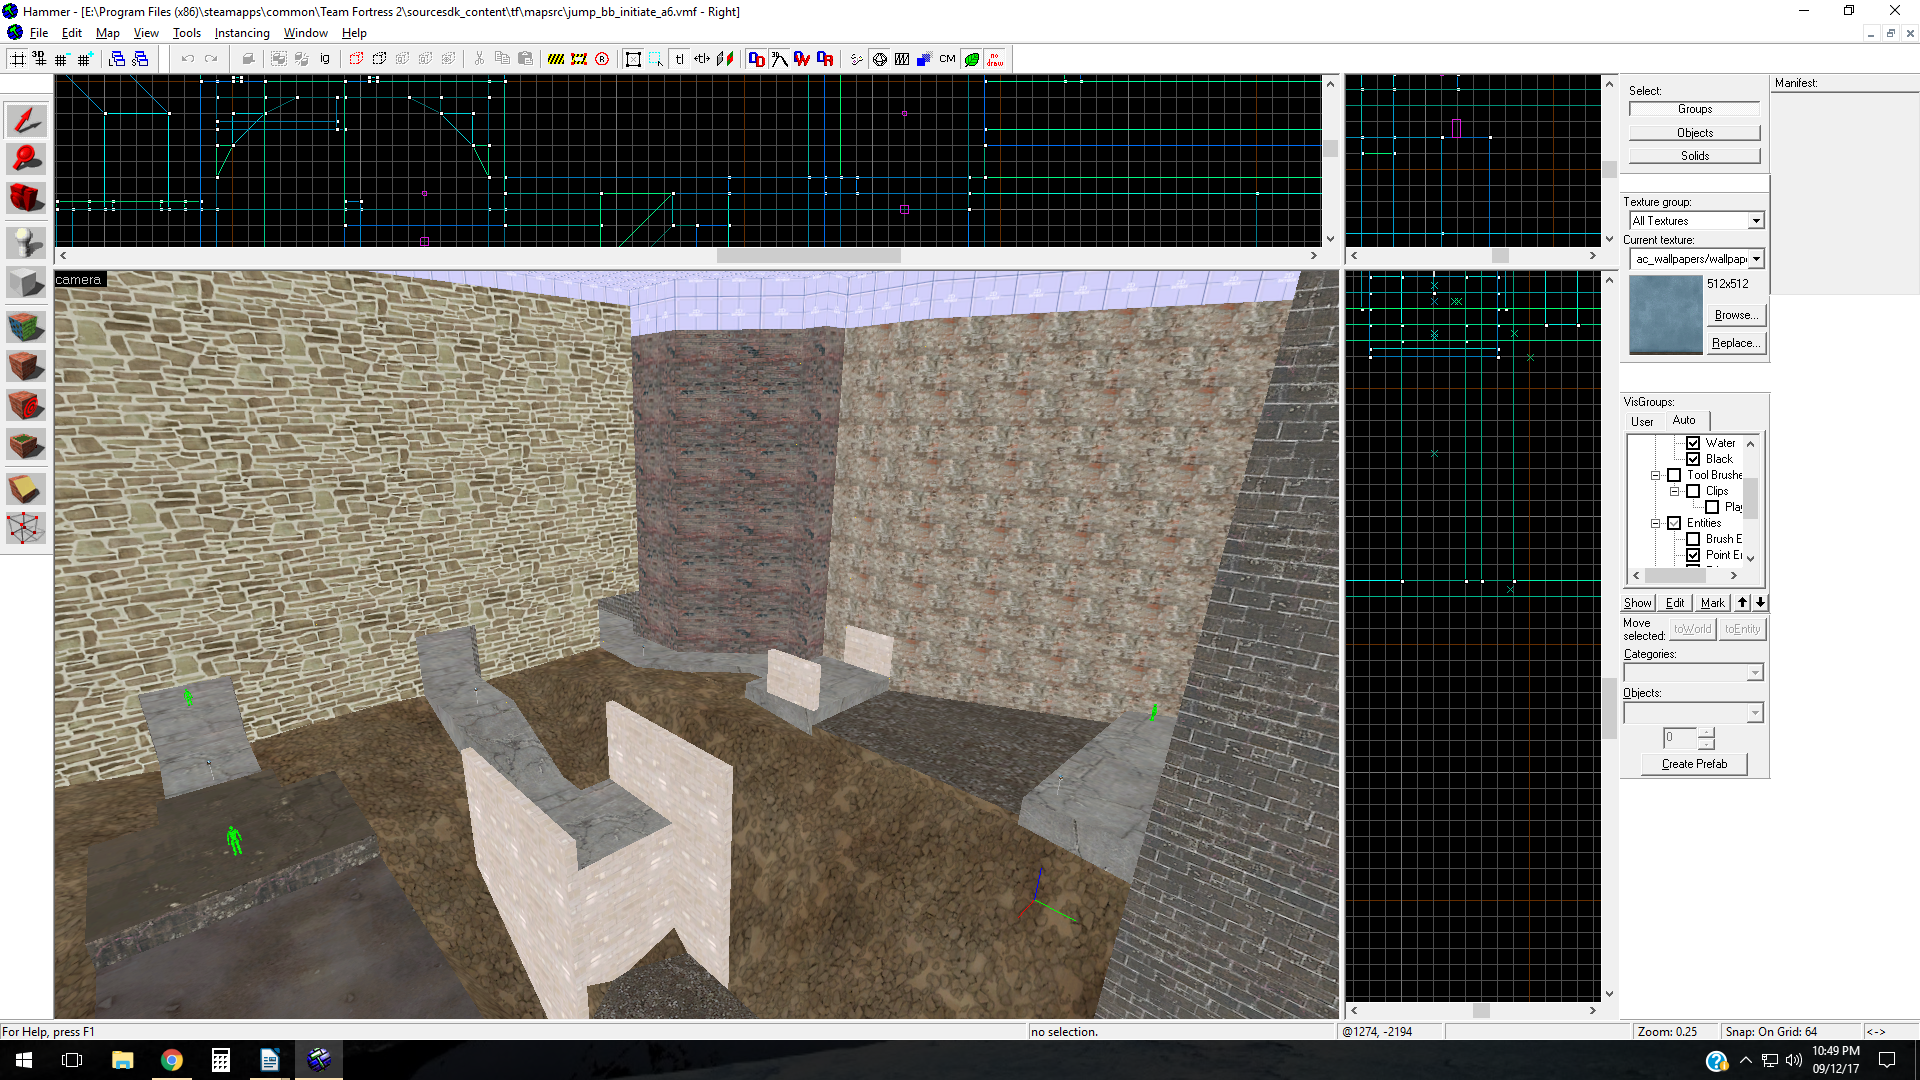
Task: Open the Map menu
Action: [x=108, y=33]
